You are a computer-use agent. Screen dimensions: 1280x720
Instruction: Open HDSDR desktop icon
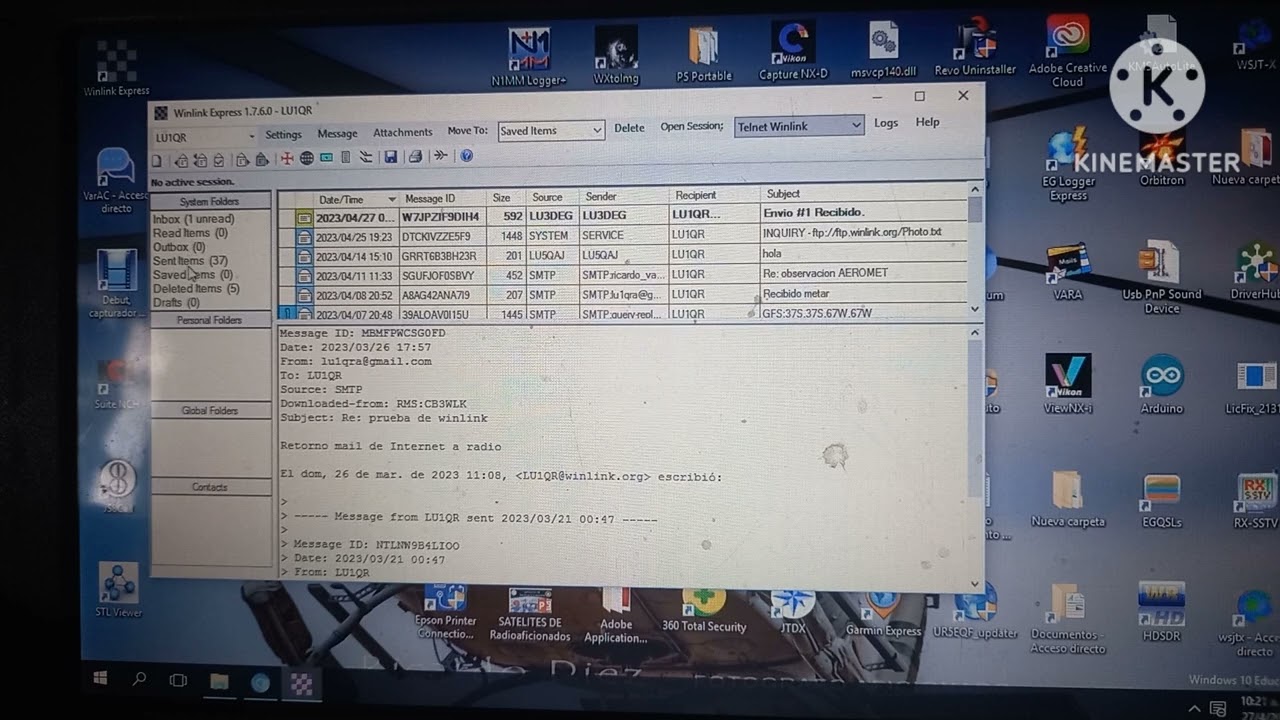(x=1161, y=612)
